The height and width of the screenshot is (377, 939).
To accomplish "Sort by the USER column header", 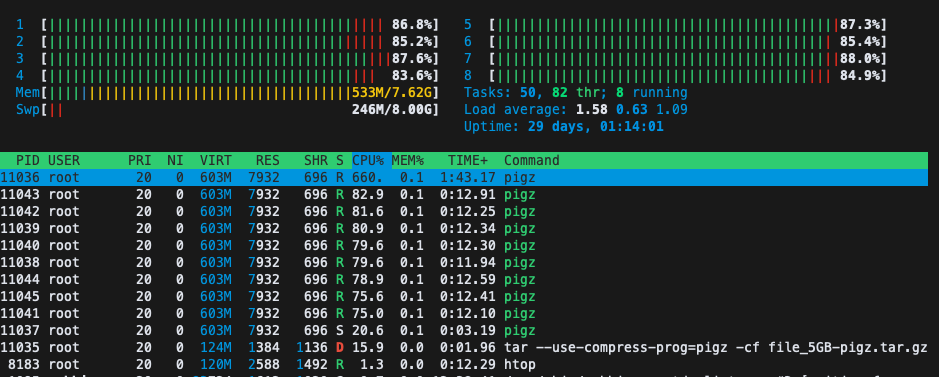I will [x=64, y=160].
